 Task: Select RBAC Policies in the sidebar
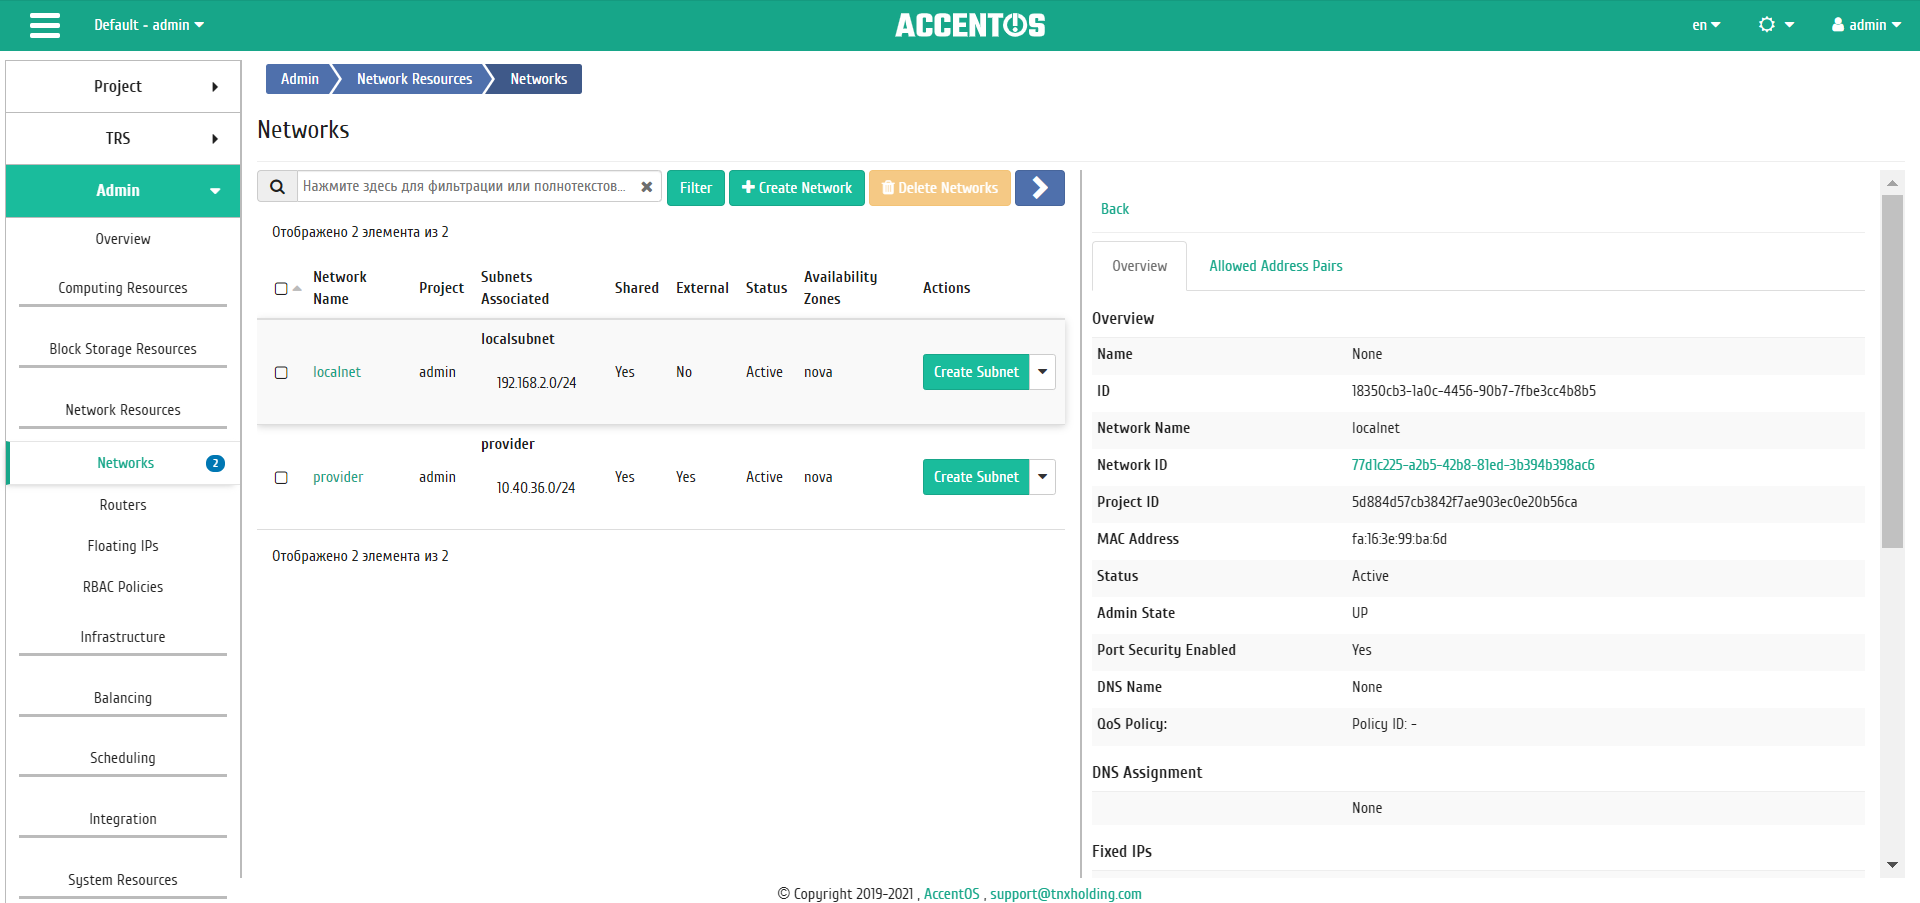(123, 587)
